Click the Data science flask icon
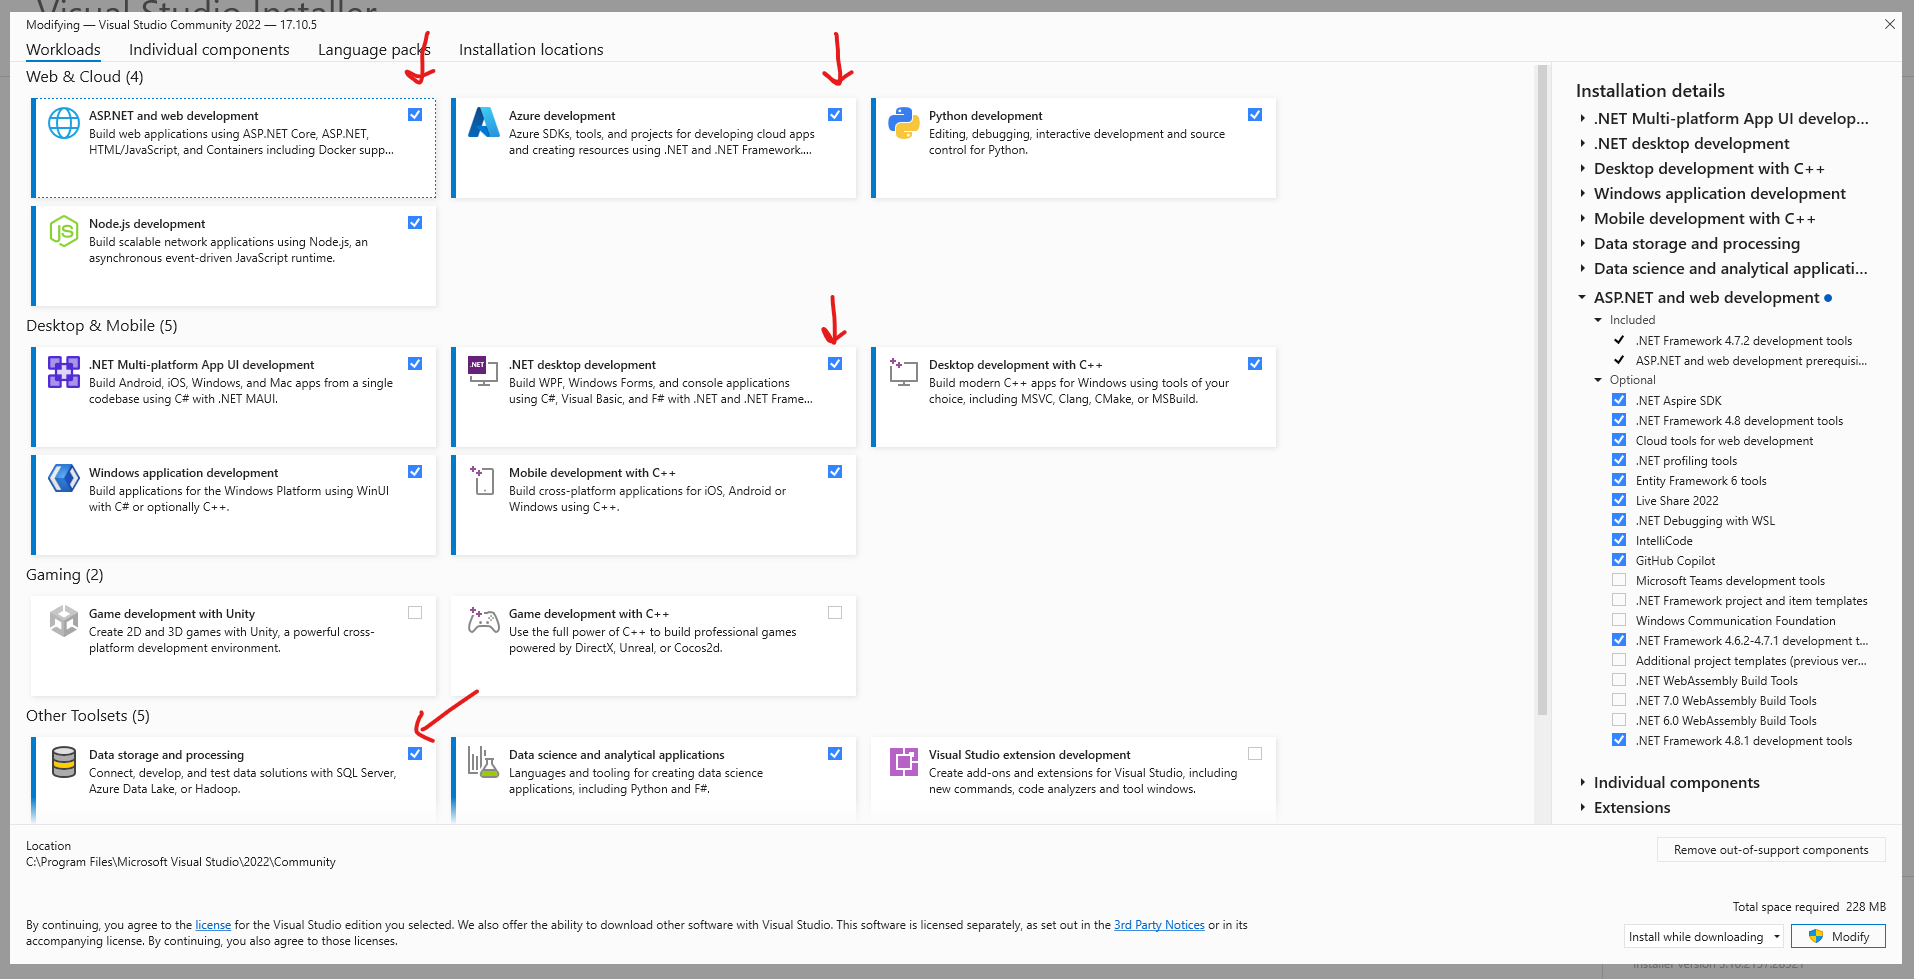 coord(484,762)
